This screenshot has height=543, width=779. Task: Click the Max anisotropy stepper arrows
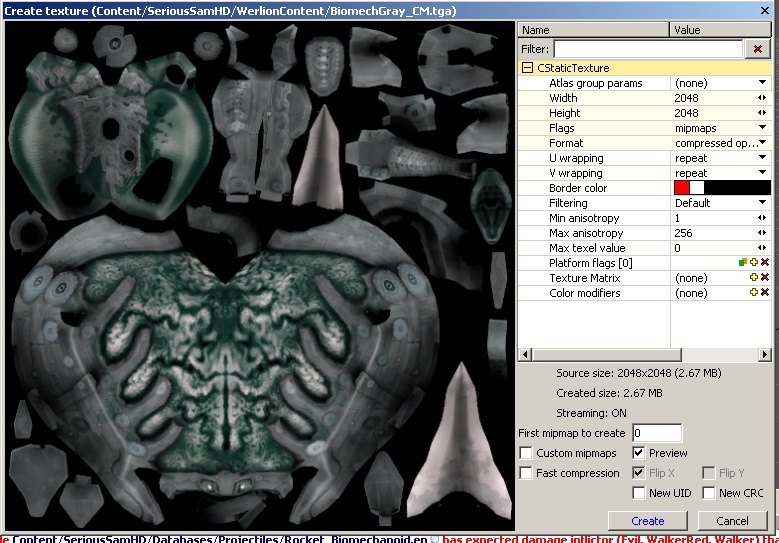click(762, 233)
